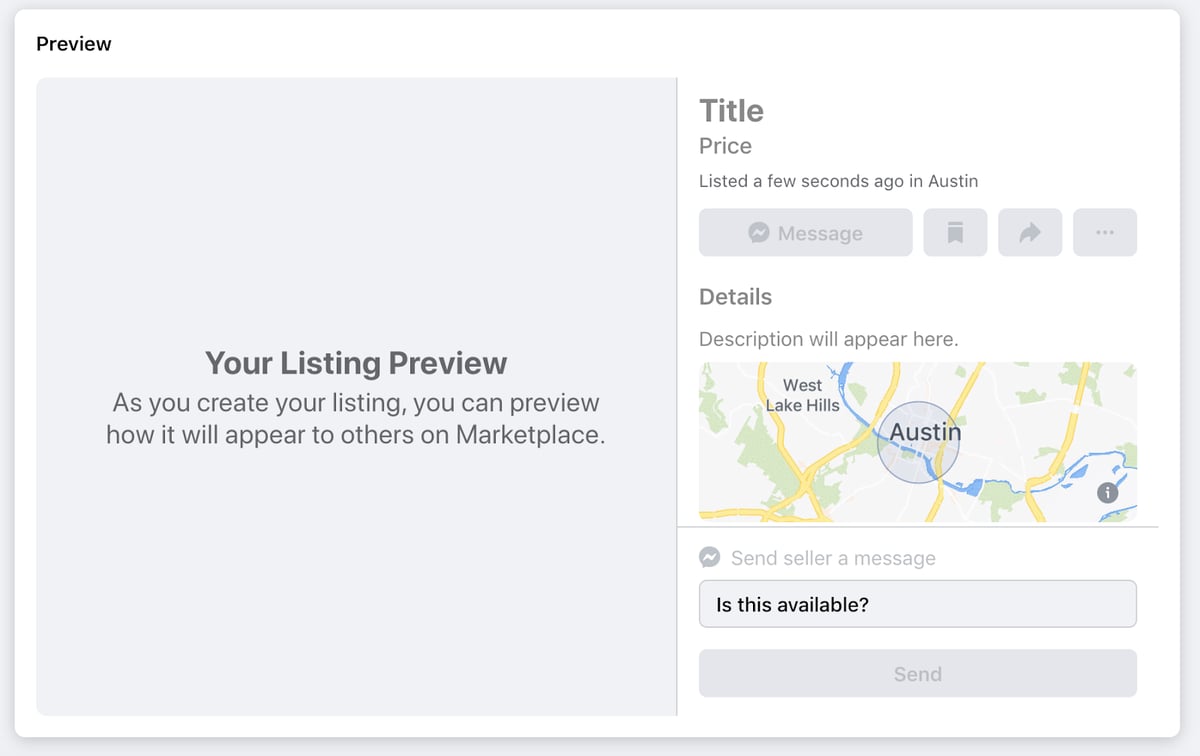Hit the Send button below the message field
The width and height of the screenshot is (1200, 756).
pos(917,673)
